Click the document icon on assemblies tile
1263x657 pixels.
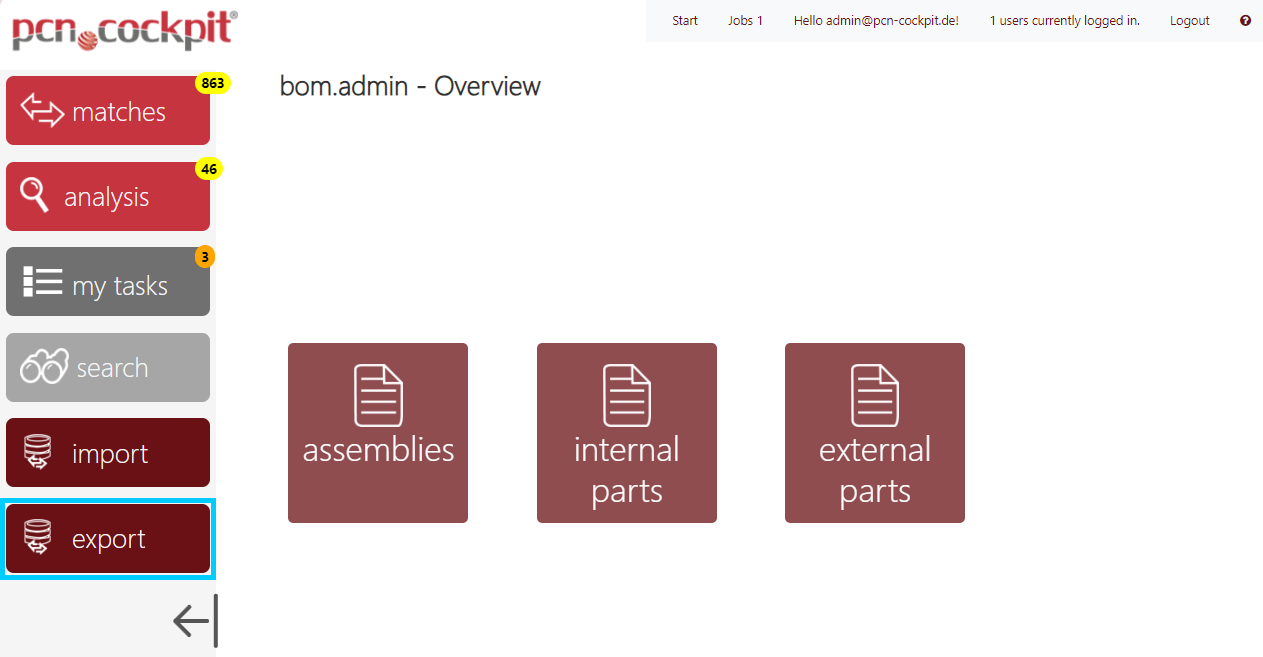click(378, 396)
